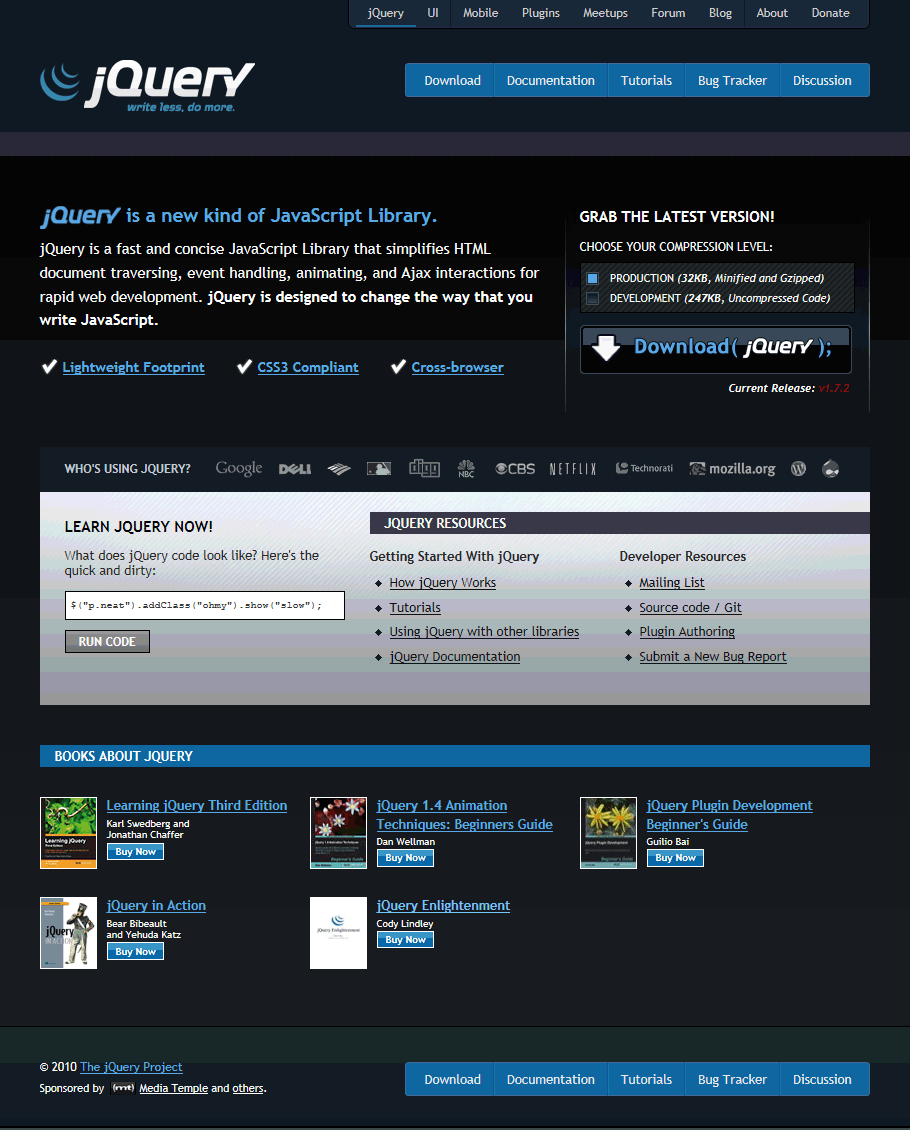Open the jQuery Enlightenment book title link

point(443,906)
